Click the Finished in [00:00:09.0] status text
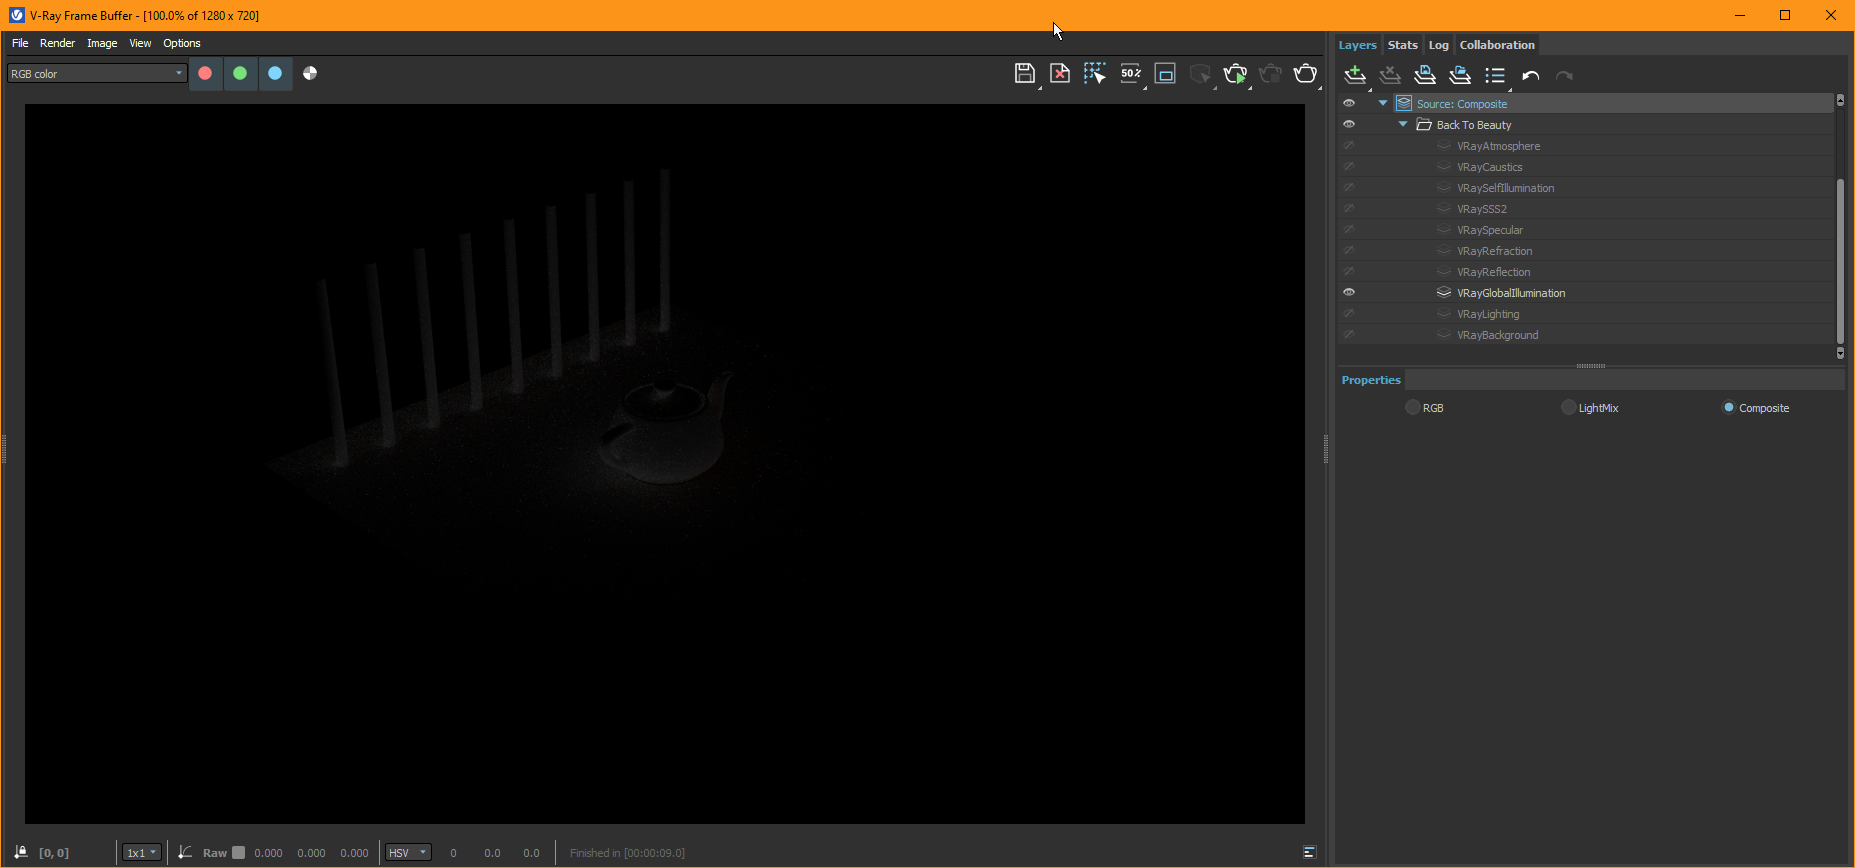1855x868 pixels. tap(627, 852)
